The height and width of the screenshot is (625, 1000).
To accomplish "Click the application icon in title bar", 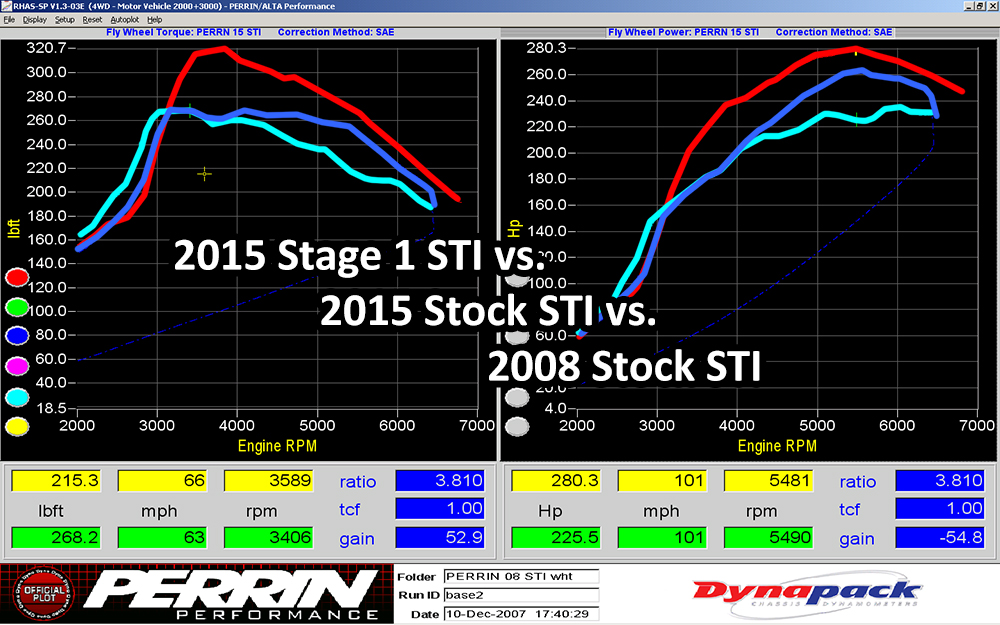I will pos(6,6).
